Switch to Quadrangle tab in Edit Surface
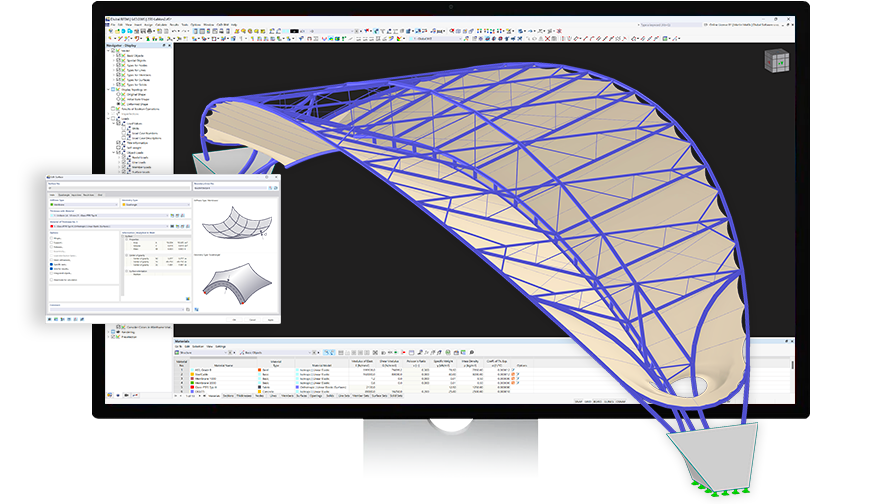Image resolution: width=896 pixels, height=504 pixels. [x=64, y=195]
